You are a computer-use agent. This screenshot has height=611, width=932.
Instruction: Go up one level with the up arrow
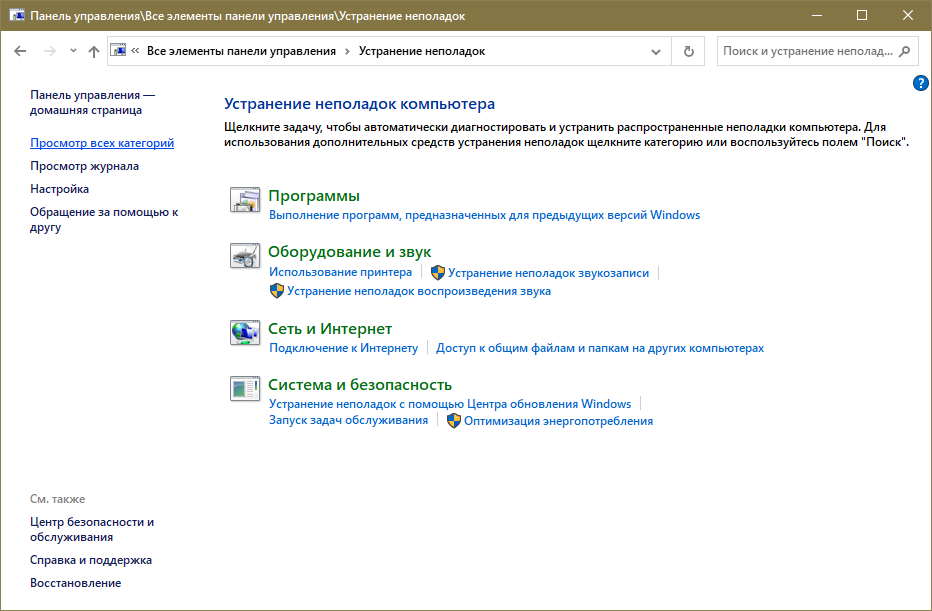tap(94, 51)
